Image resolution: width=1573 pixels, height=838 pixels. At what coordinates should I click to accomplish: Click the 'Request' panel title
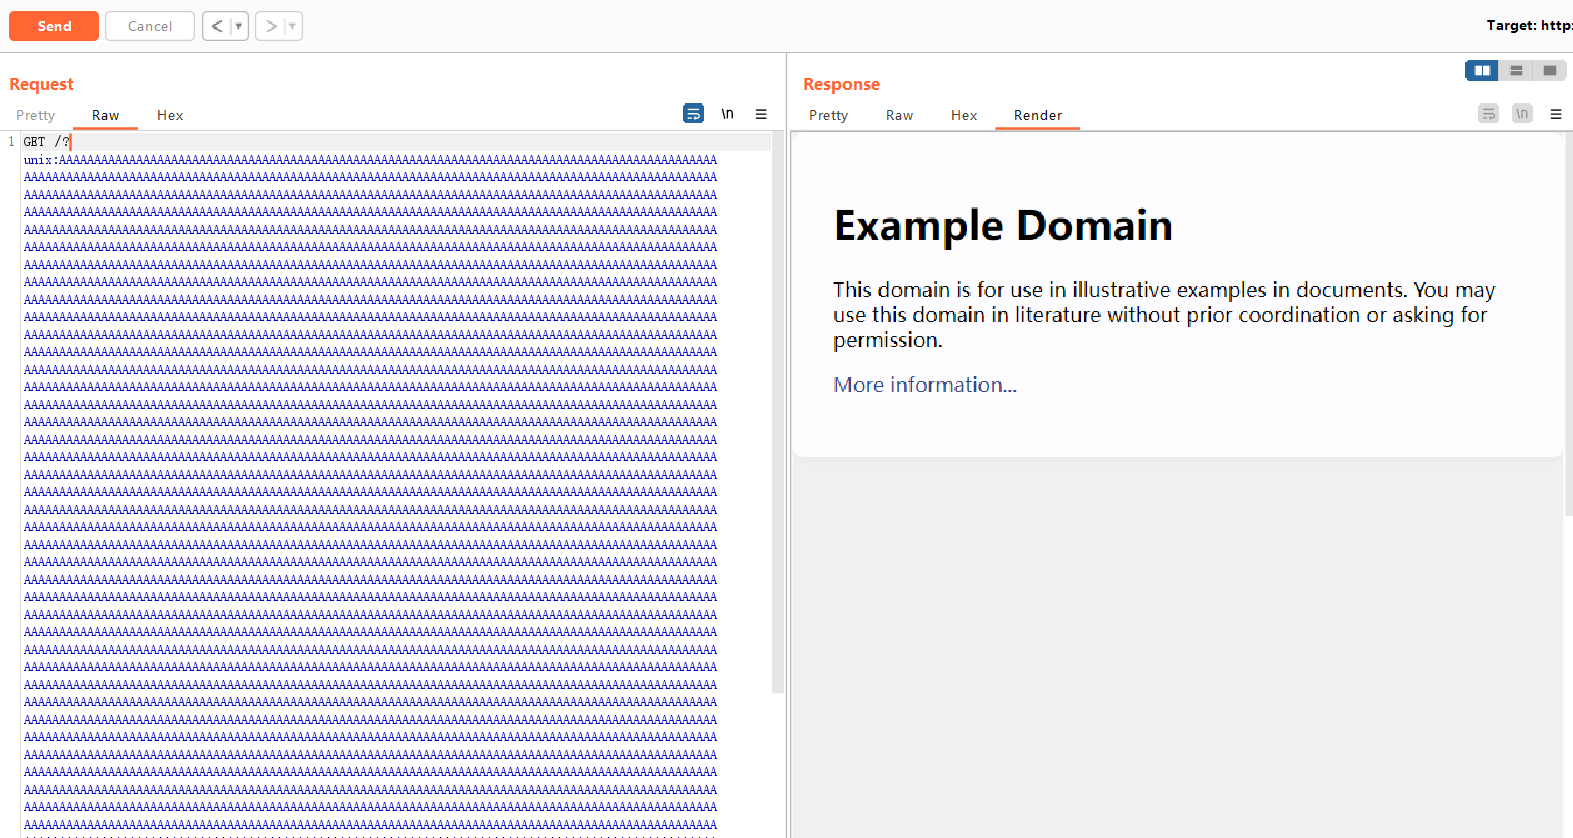pyautogui.click(x=41, y=84)
